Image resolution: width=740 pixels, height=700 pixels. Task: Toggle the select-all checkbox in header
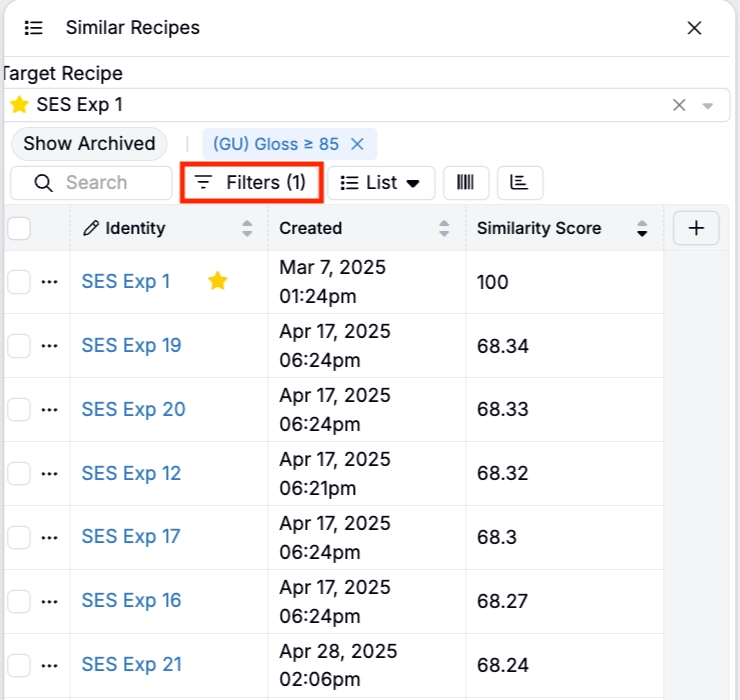(19, 229)
